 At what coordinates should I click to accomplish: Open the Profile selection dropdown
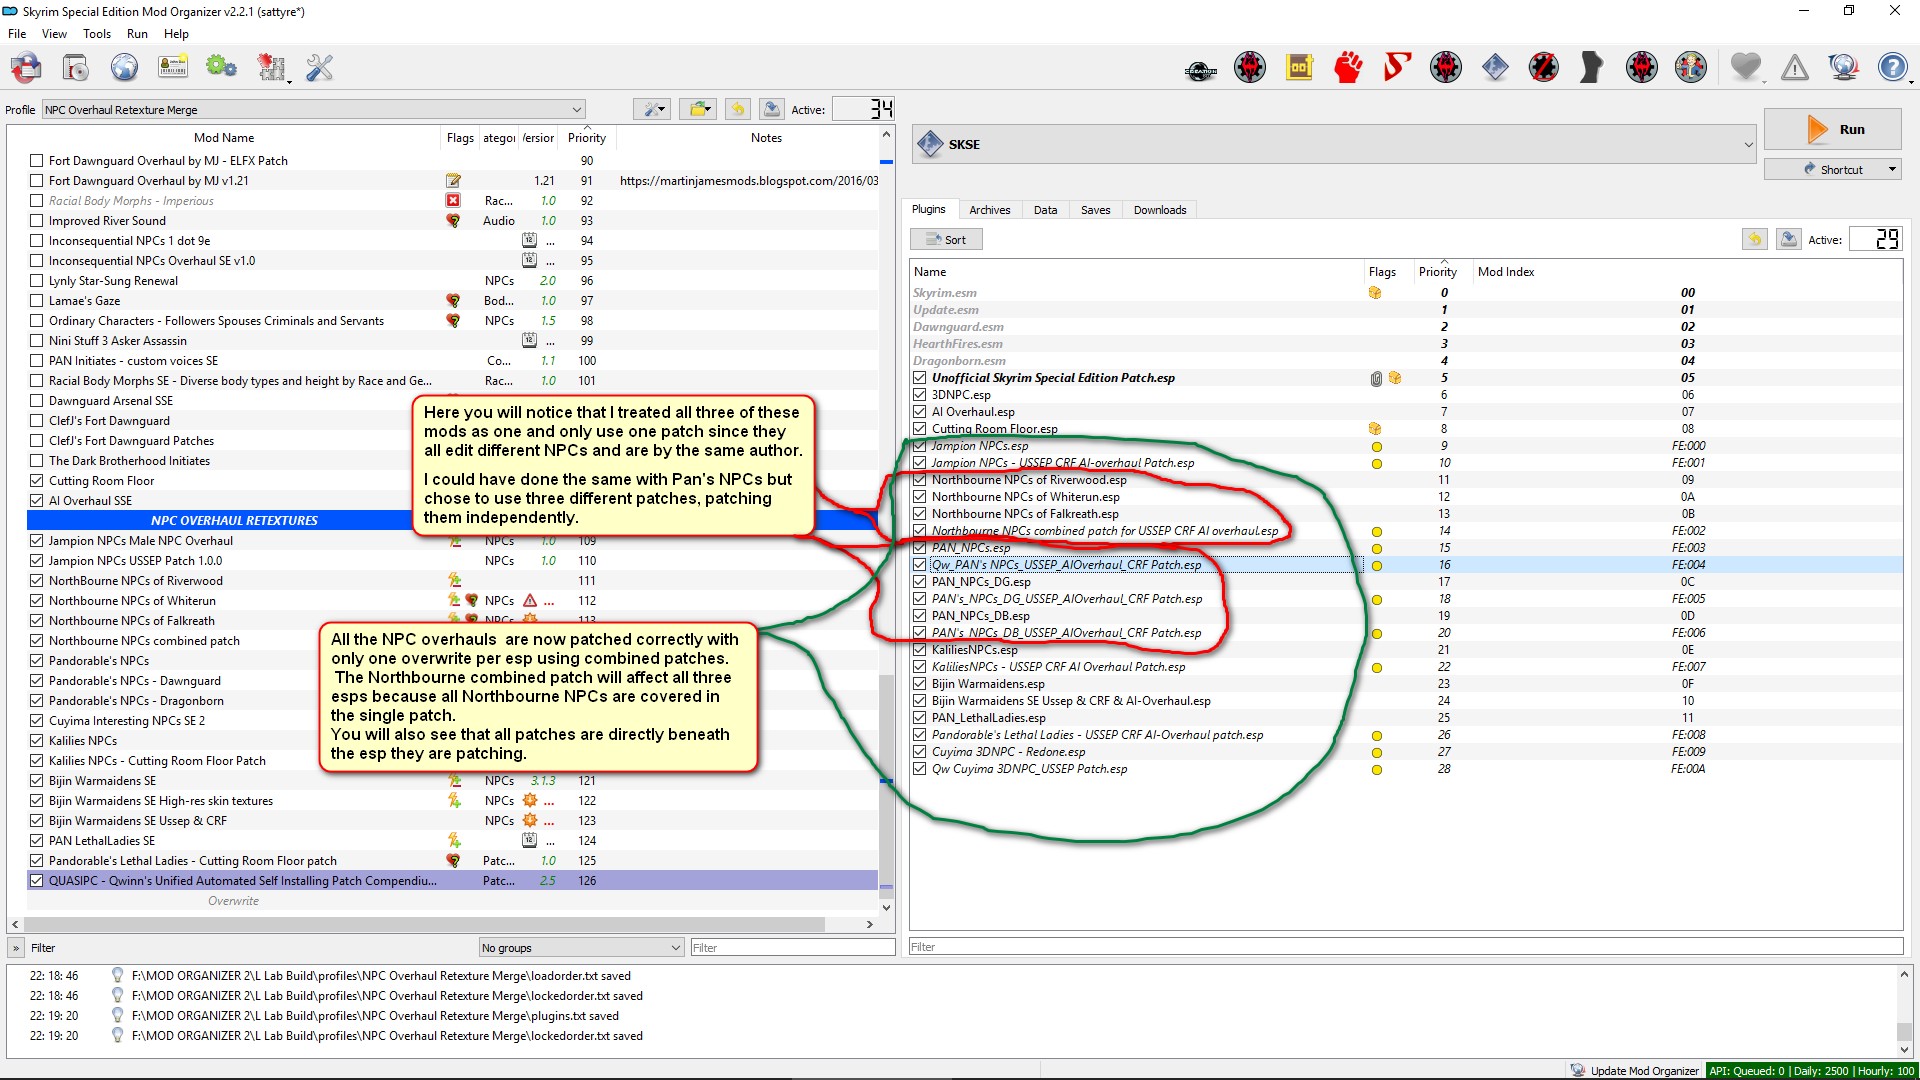[x=313, y=110]
